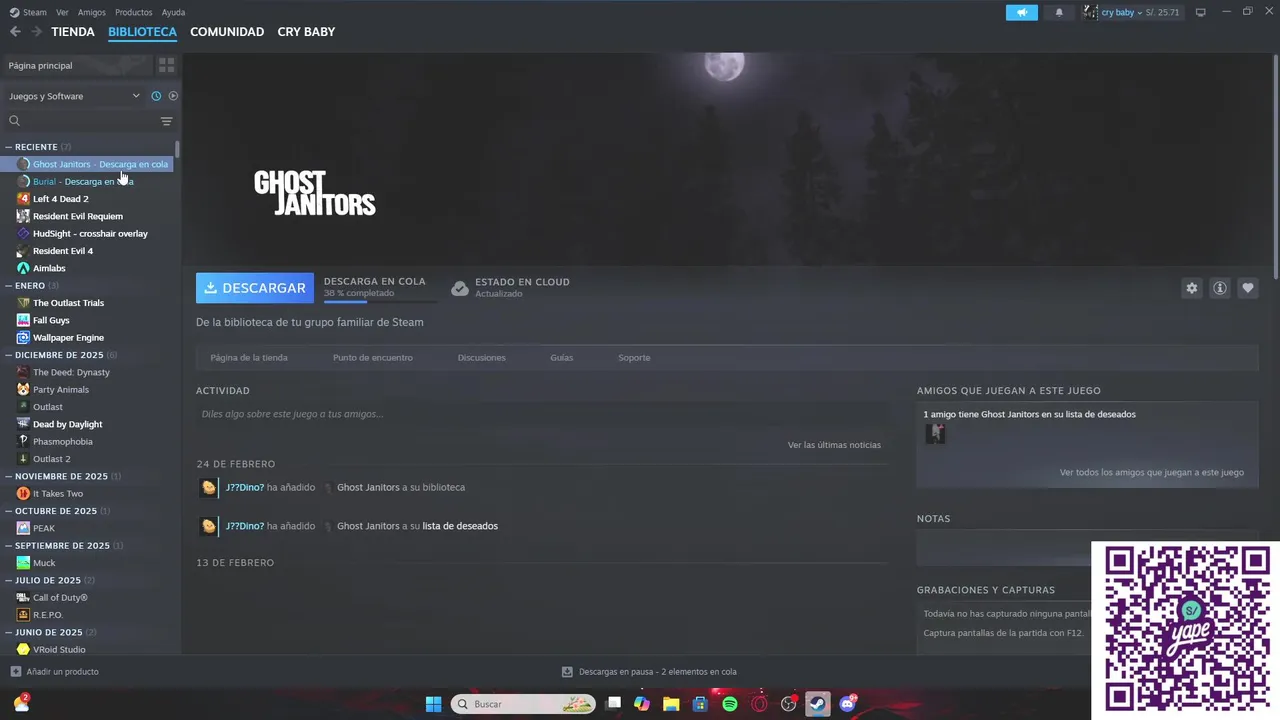The height and width of the screenshot is (720, 1280).
Task: Collapse the JUNIO DE 2025 section
Action: 9,633
